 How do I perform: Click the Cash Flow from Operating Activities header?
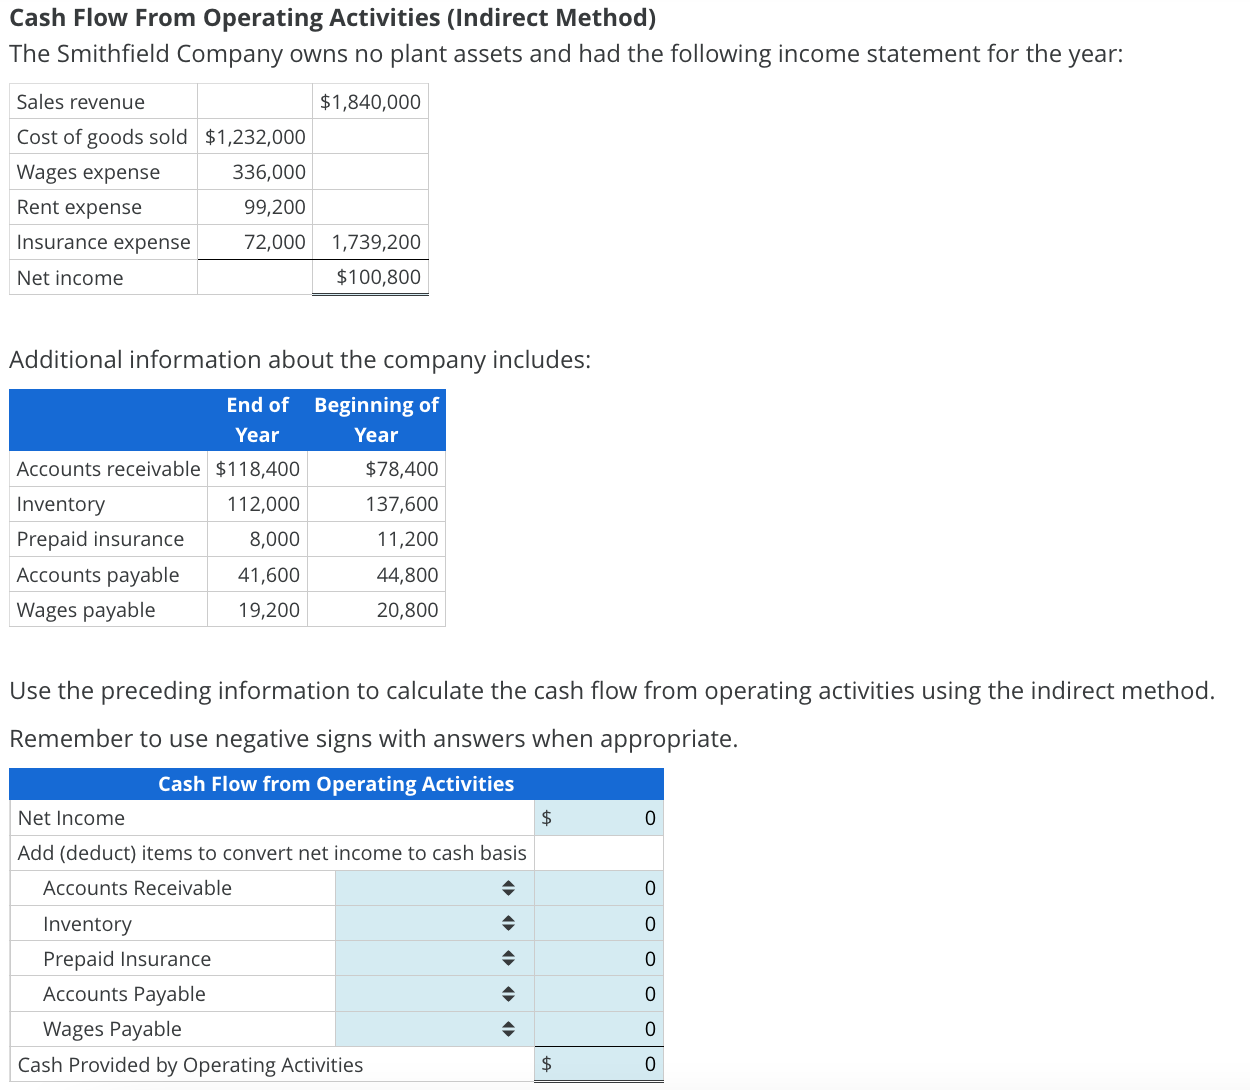click(336, 784)
